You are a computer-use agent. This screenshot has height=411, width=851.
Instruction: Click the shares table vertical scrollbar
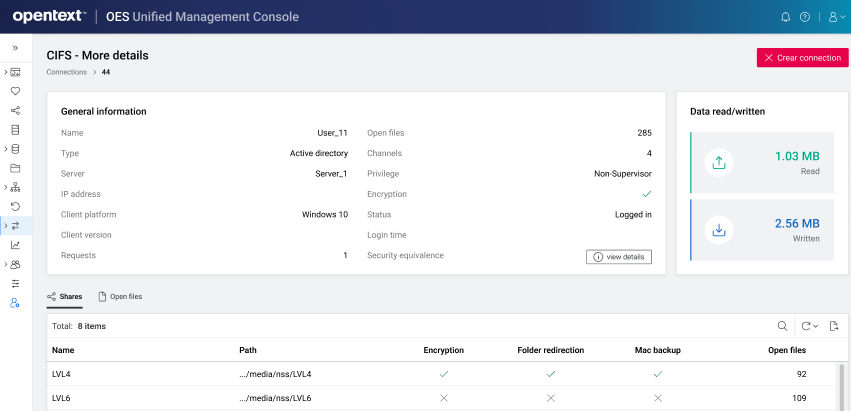tap(843, 386)
